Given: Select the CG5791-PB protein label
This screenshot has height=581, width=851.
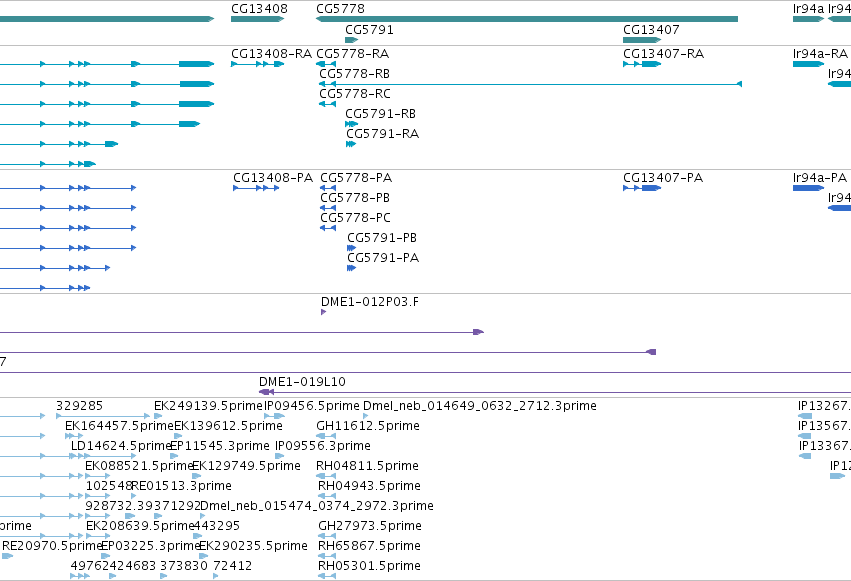Looking at the screenshot, I should (382, 238).
